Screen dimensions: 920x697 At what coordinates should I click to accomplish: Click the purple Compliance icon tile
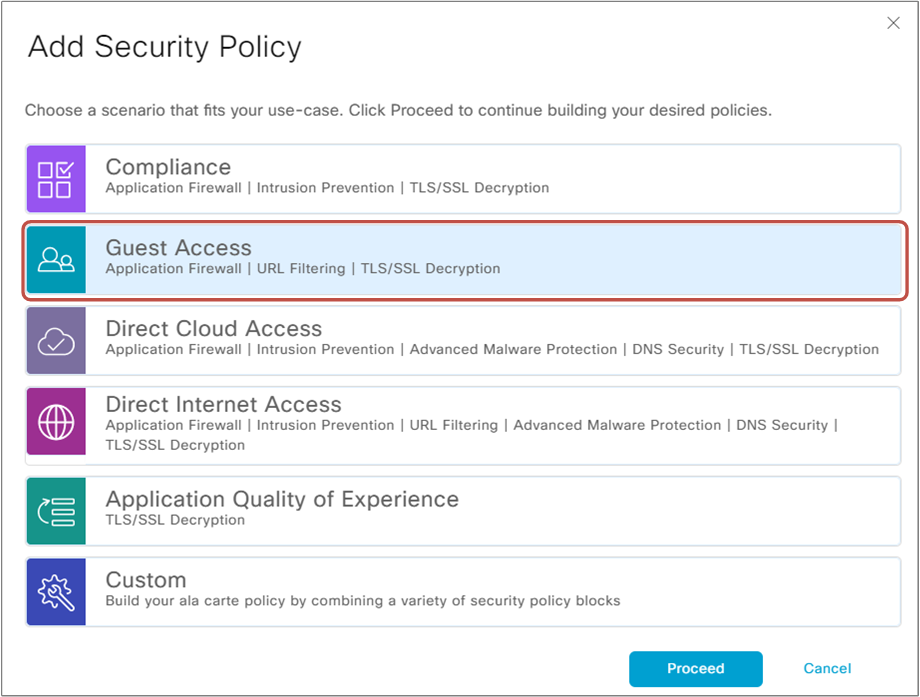point(55,179)
